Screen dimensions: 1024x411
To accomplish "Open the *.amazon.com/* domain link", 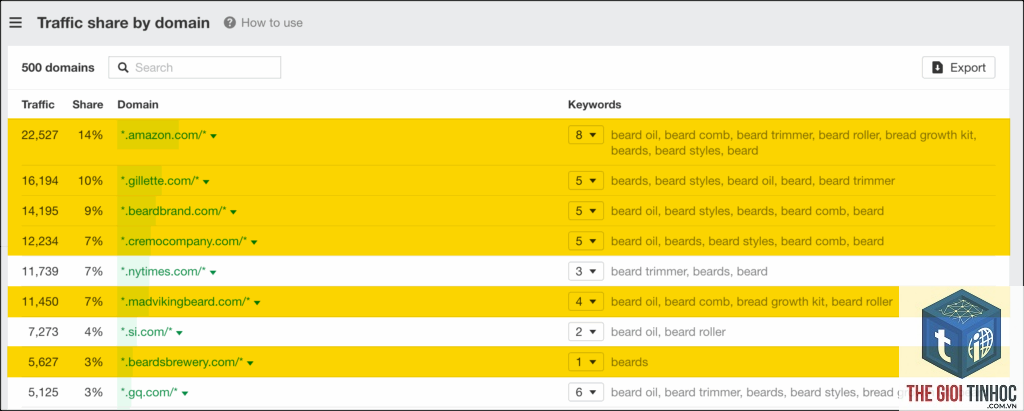I will 164,135.
